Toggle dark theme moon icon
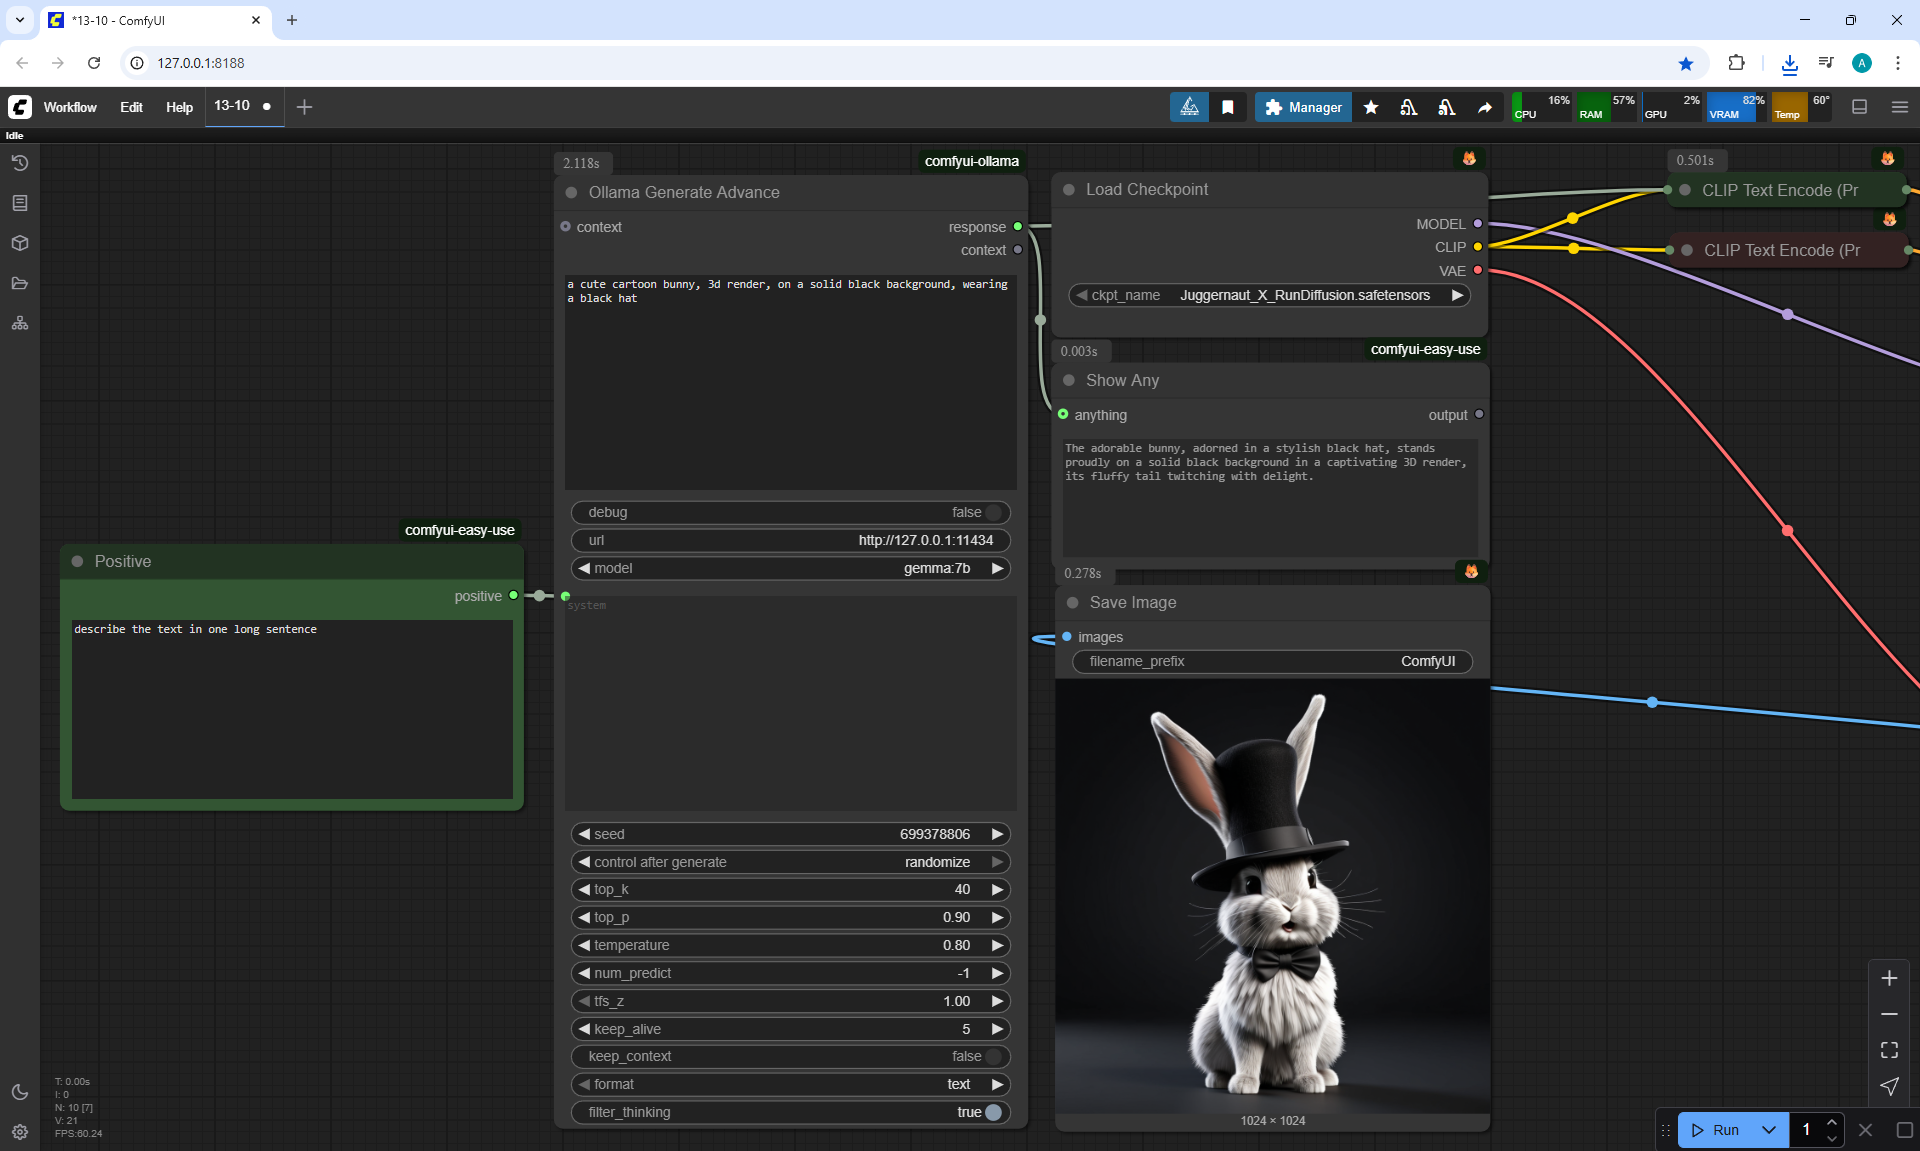1920x1151 pixels. 20,1092
